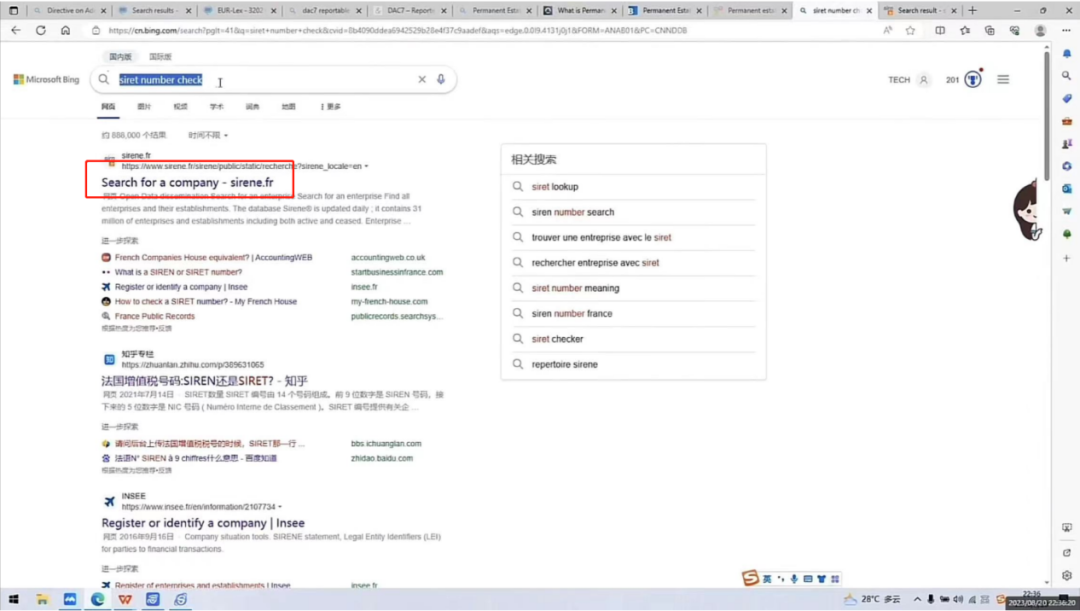Open Register or identify a company | Insee heading
Image resolution: width=1080 pixels, height=611 pixels.
coord(203,523)
